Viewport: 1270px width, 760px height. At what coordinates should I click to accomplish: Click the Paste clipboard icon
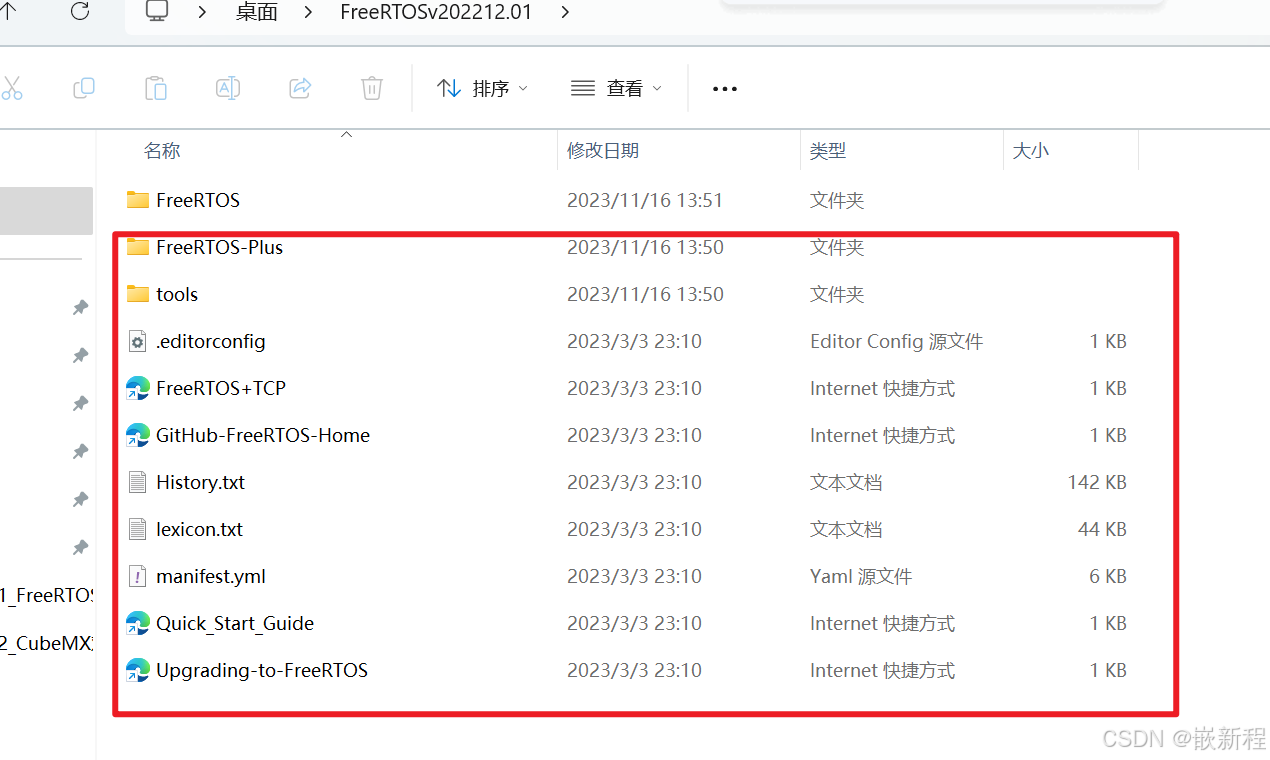(x=156, y=89)
